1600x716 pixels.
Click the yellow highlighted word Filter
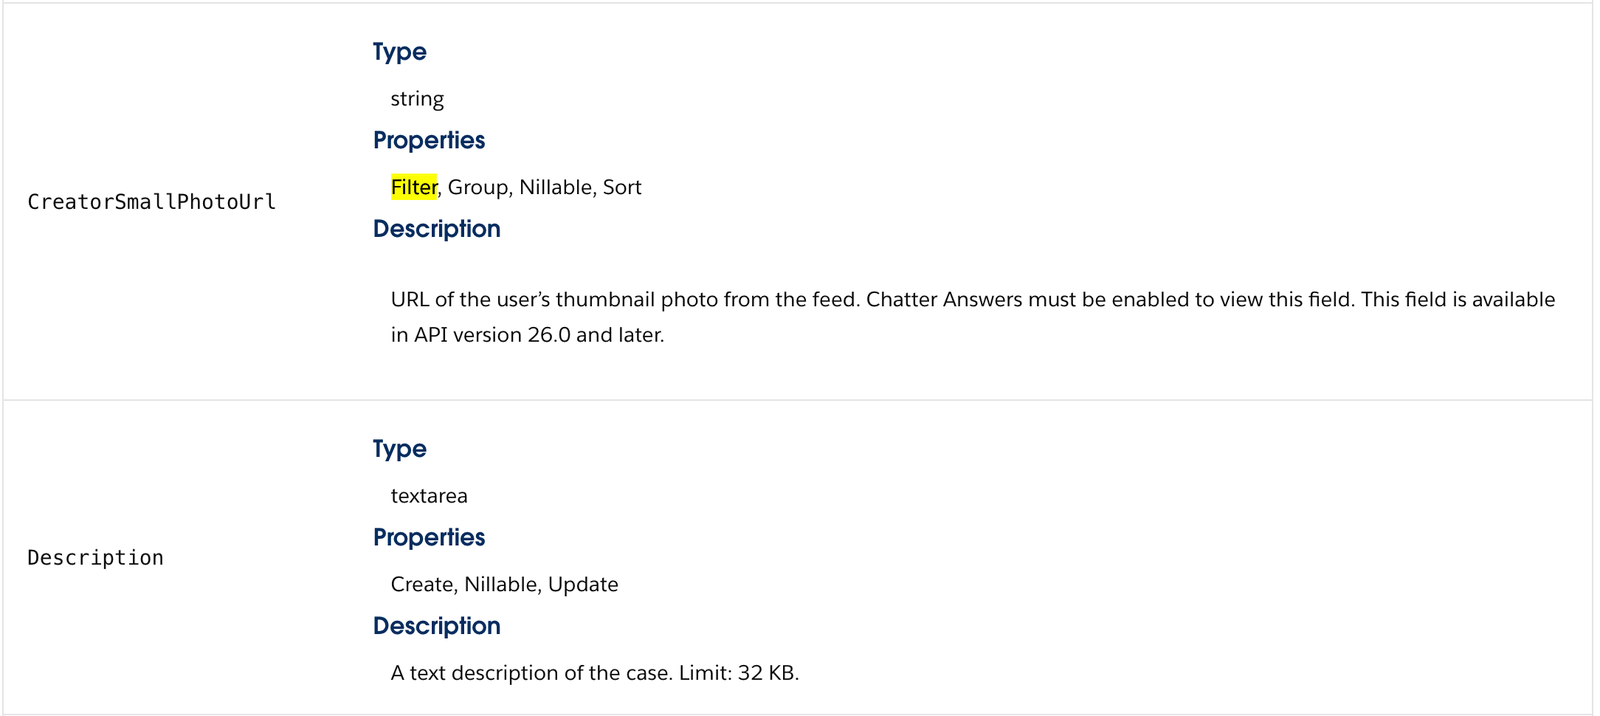(x=414, y=187)
